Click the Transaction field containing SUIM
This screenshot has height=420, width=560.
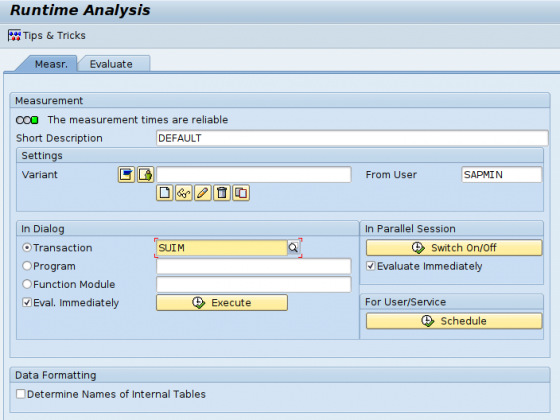click(221, 248)
